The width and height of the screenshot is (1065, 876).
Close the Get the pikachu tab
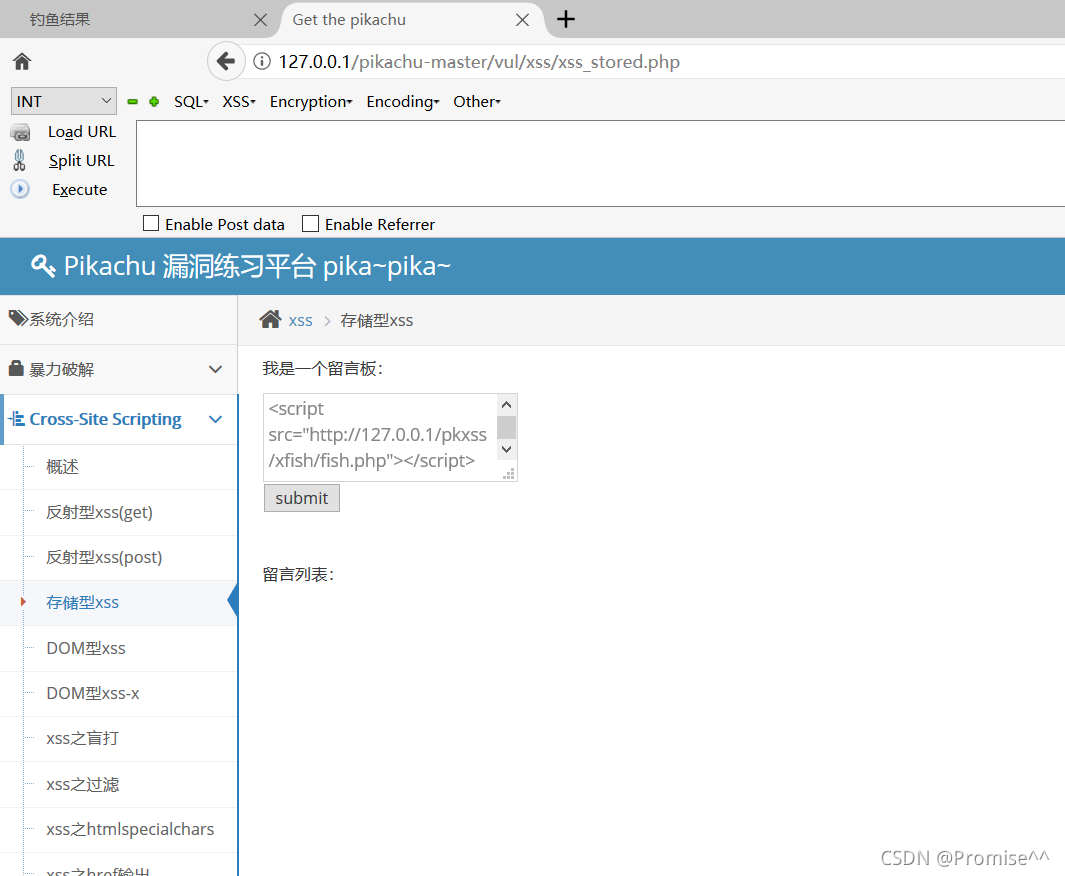tap(522, 20)
